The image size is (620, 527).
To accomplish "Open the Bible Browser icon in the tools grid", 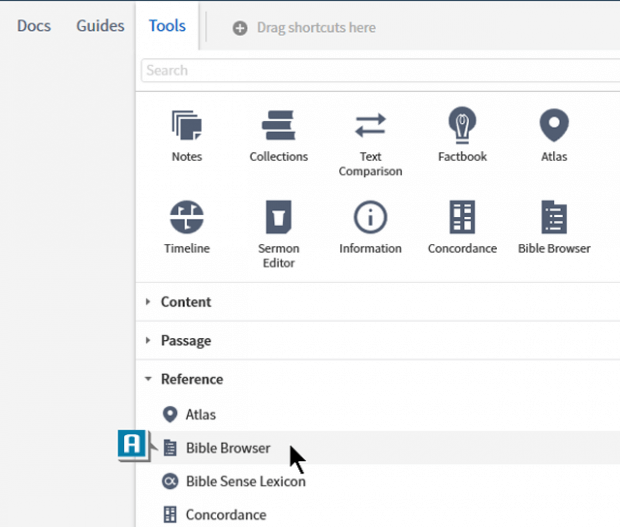I will 553,218.
